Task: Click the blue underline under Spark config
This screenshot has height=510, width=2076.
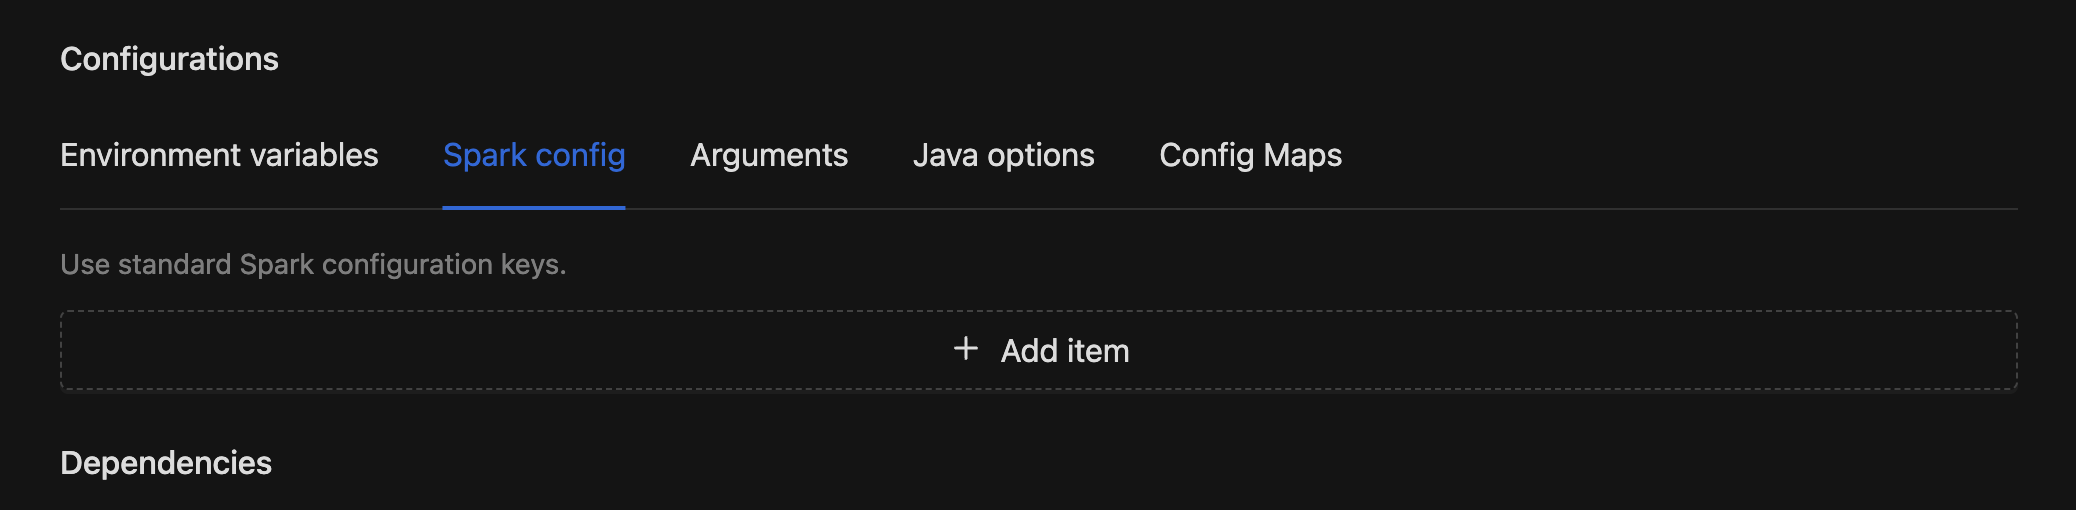Action: point(534,207)
